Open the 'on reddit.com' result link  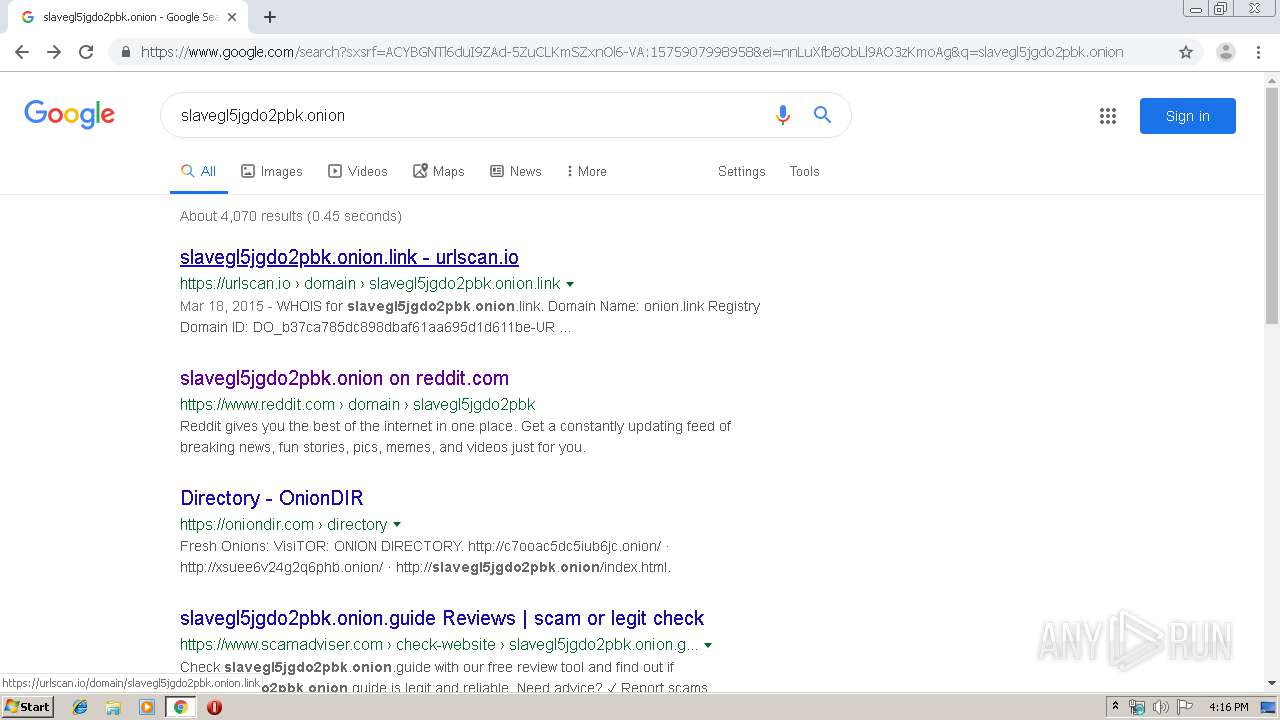pos(344,378)
